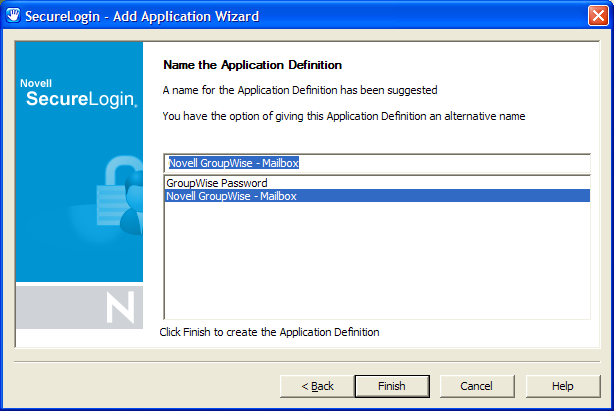
Task: Cancel the Add Application Wizard
Action: [476, 386]
